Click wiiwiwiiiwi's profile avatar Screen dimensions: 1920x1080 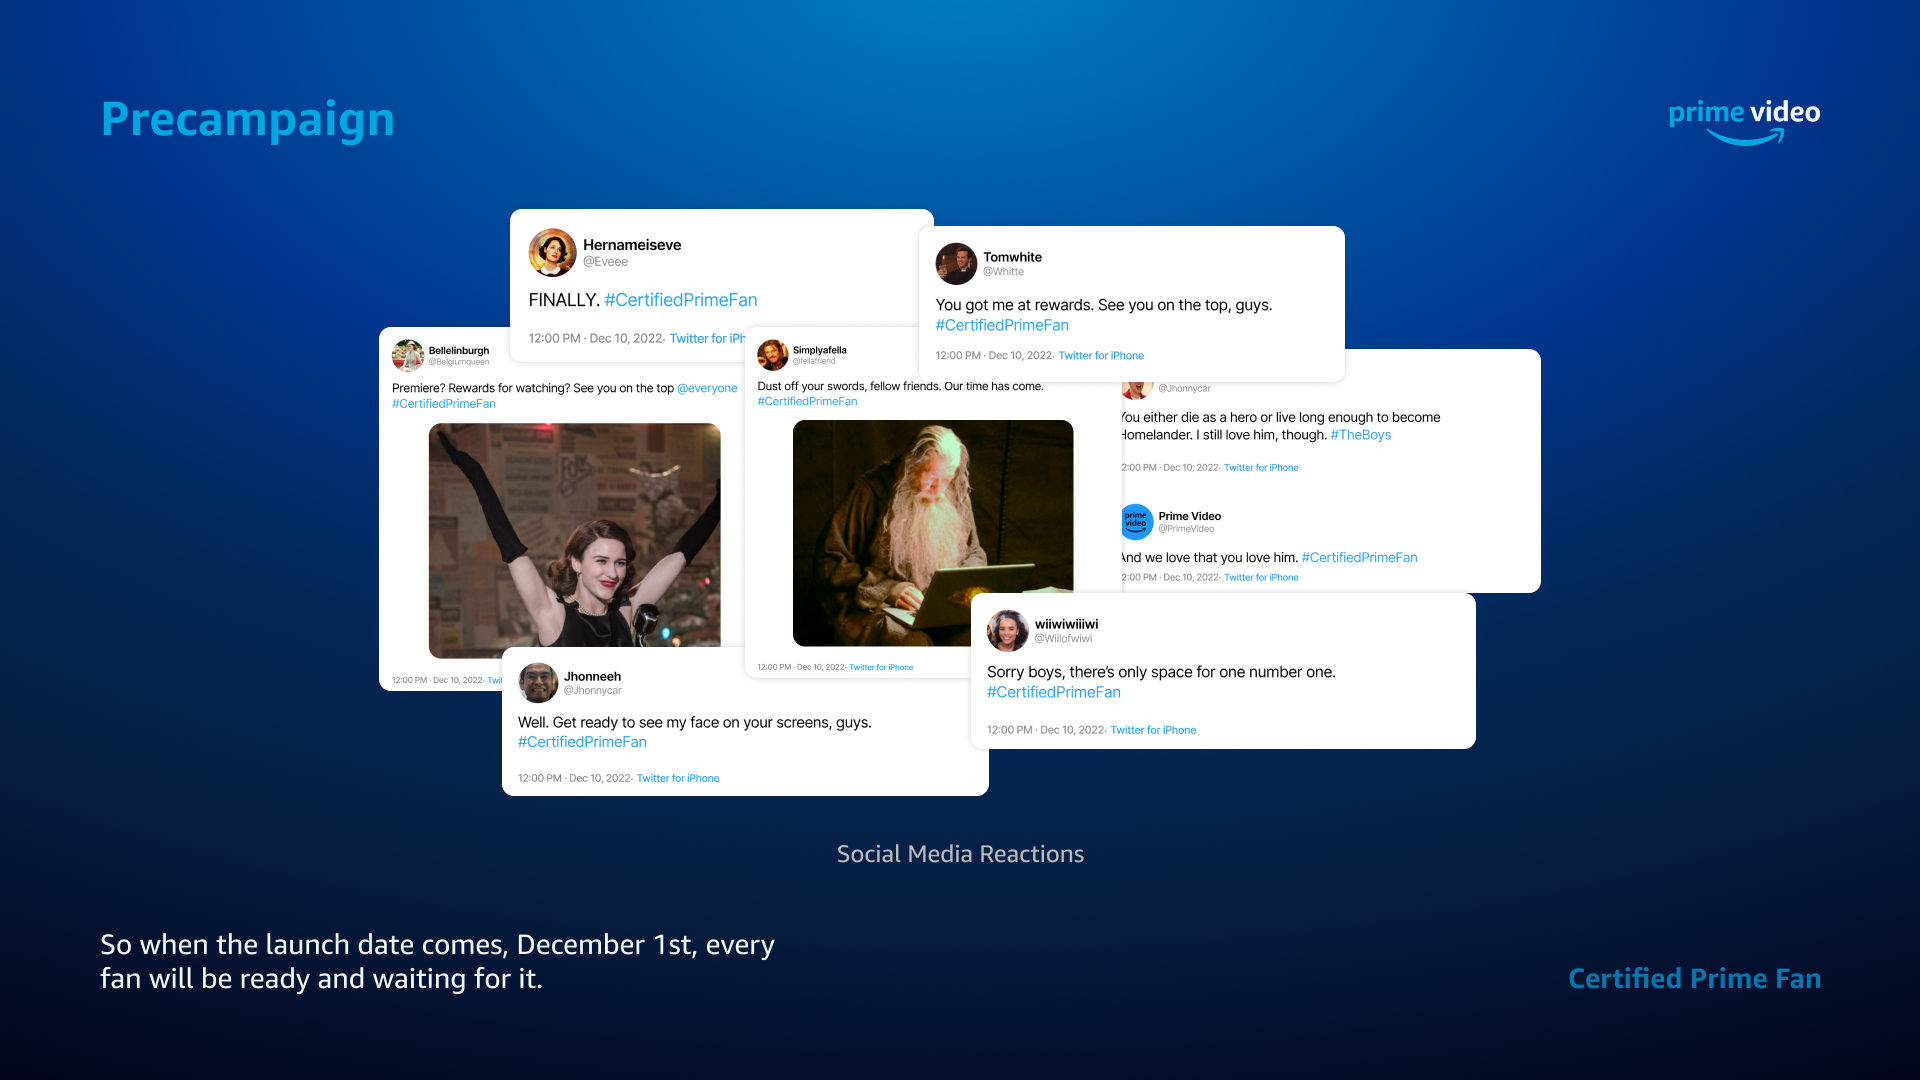pyautogui.click(x=1008, y=631)
